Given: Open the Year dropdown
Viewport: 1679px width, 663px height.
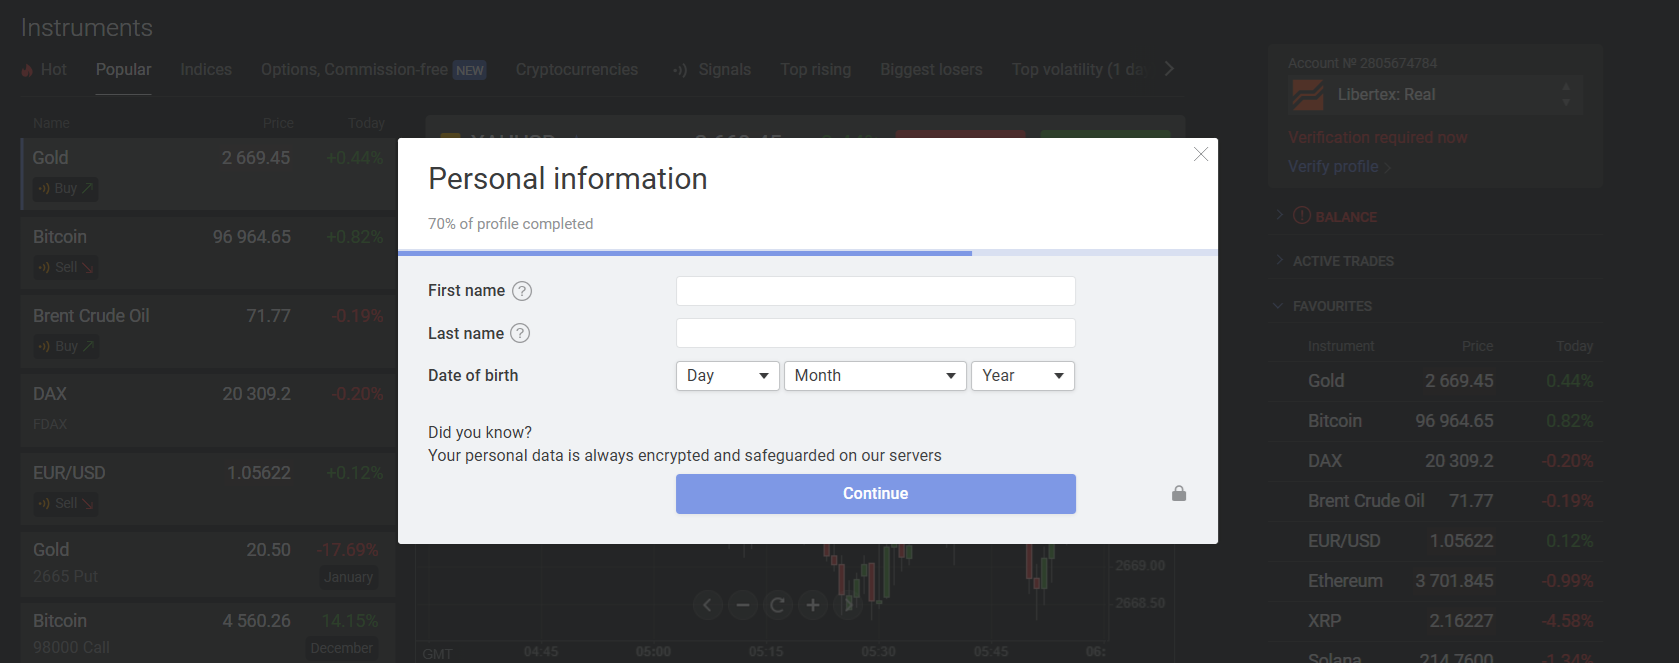Looking at the screenshot, I should [x=1023, y=376].
